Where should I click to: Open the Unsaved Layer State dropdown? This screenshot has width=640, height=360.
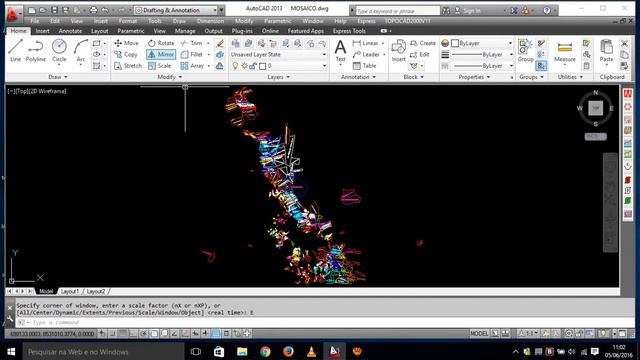[278, 54]
